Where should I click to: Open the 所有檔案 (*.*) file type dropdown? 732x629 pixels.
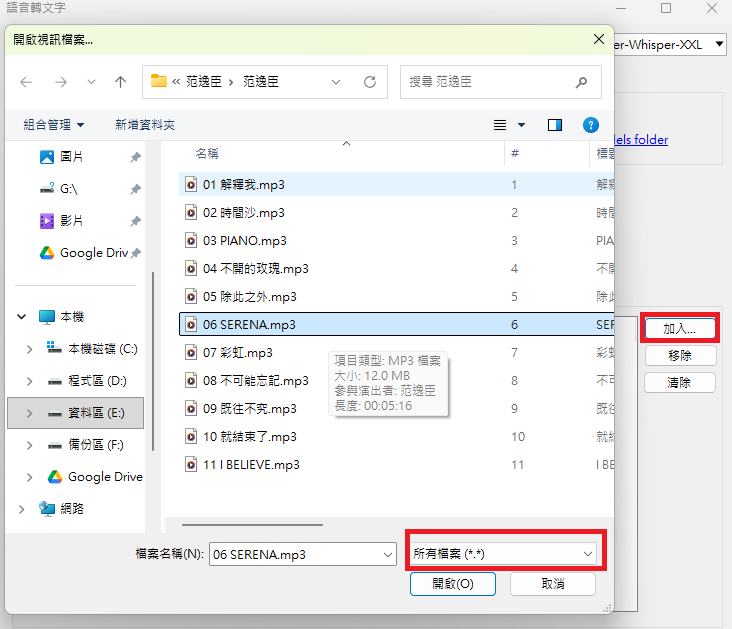503,554
